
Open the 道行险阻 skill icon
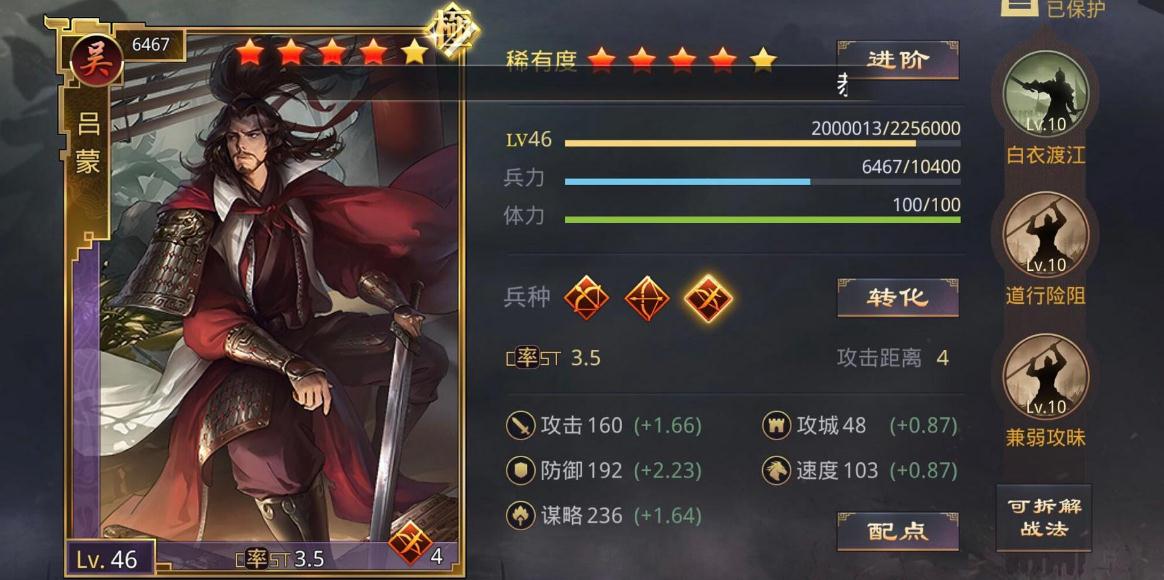(1046, 235)
